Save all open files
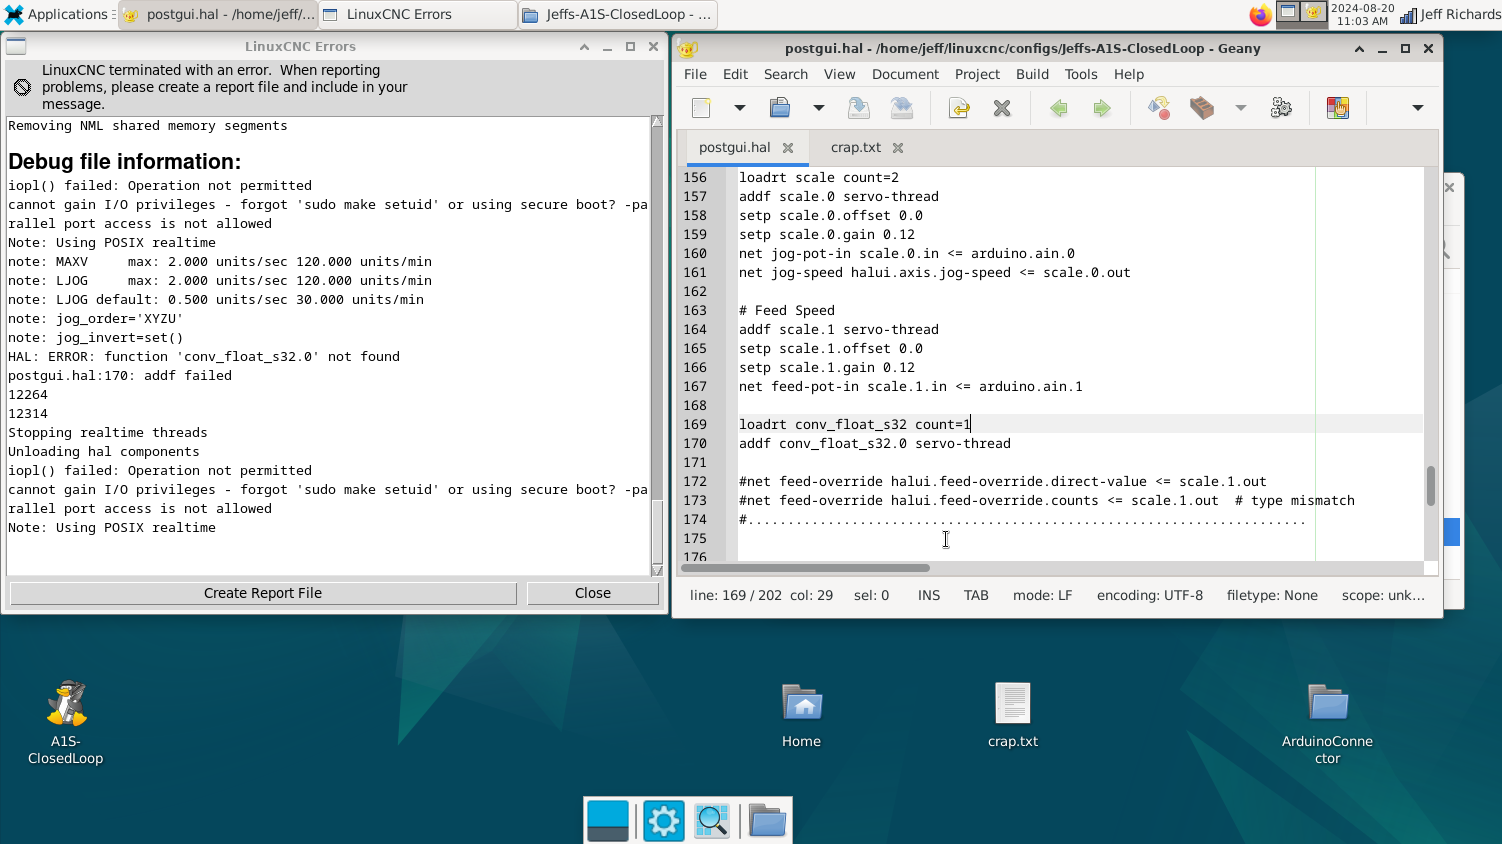This screenshot has width=1502, height=844. click(901, 108)
